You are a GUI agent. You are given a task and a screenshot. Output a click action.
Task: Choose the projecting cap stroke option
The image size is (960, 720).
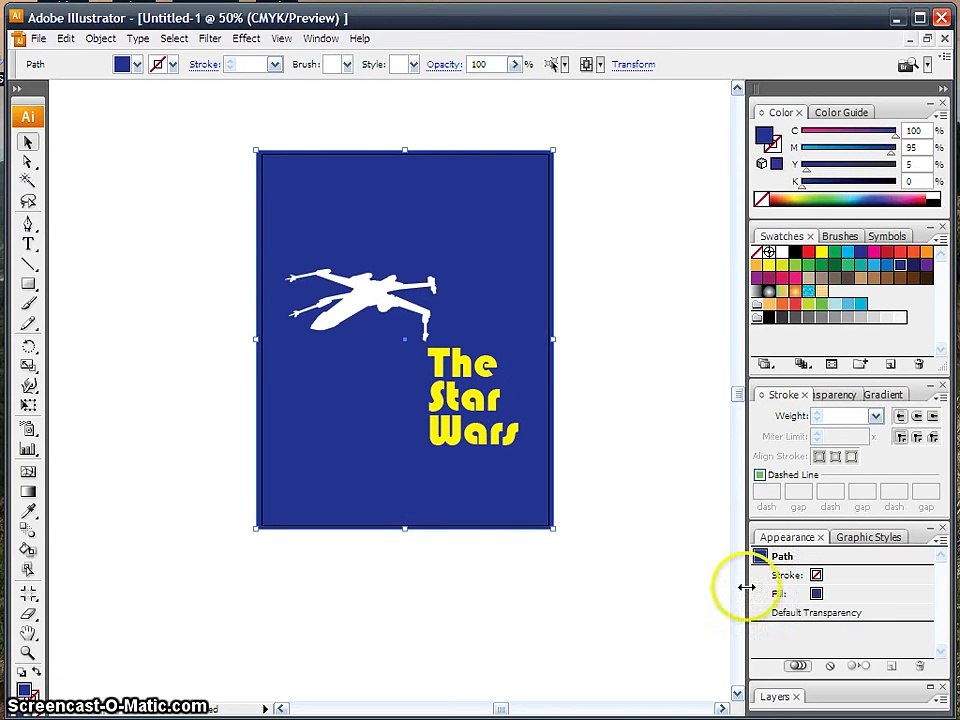[x=932, y=416]
